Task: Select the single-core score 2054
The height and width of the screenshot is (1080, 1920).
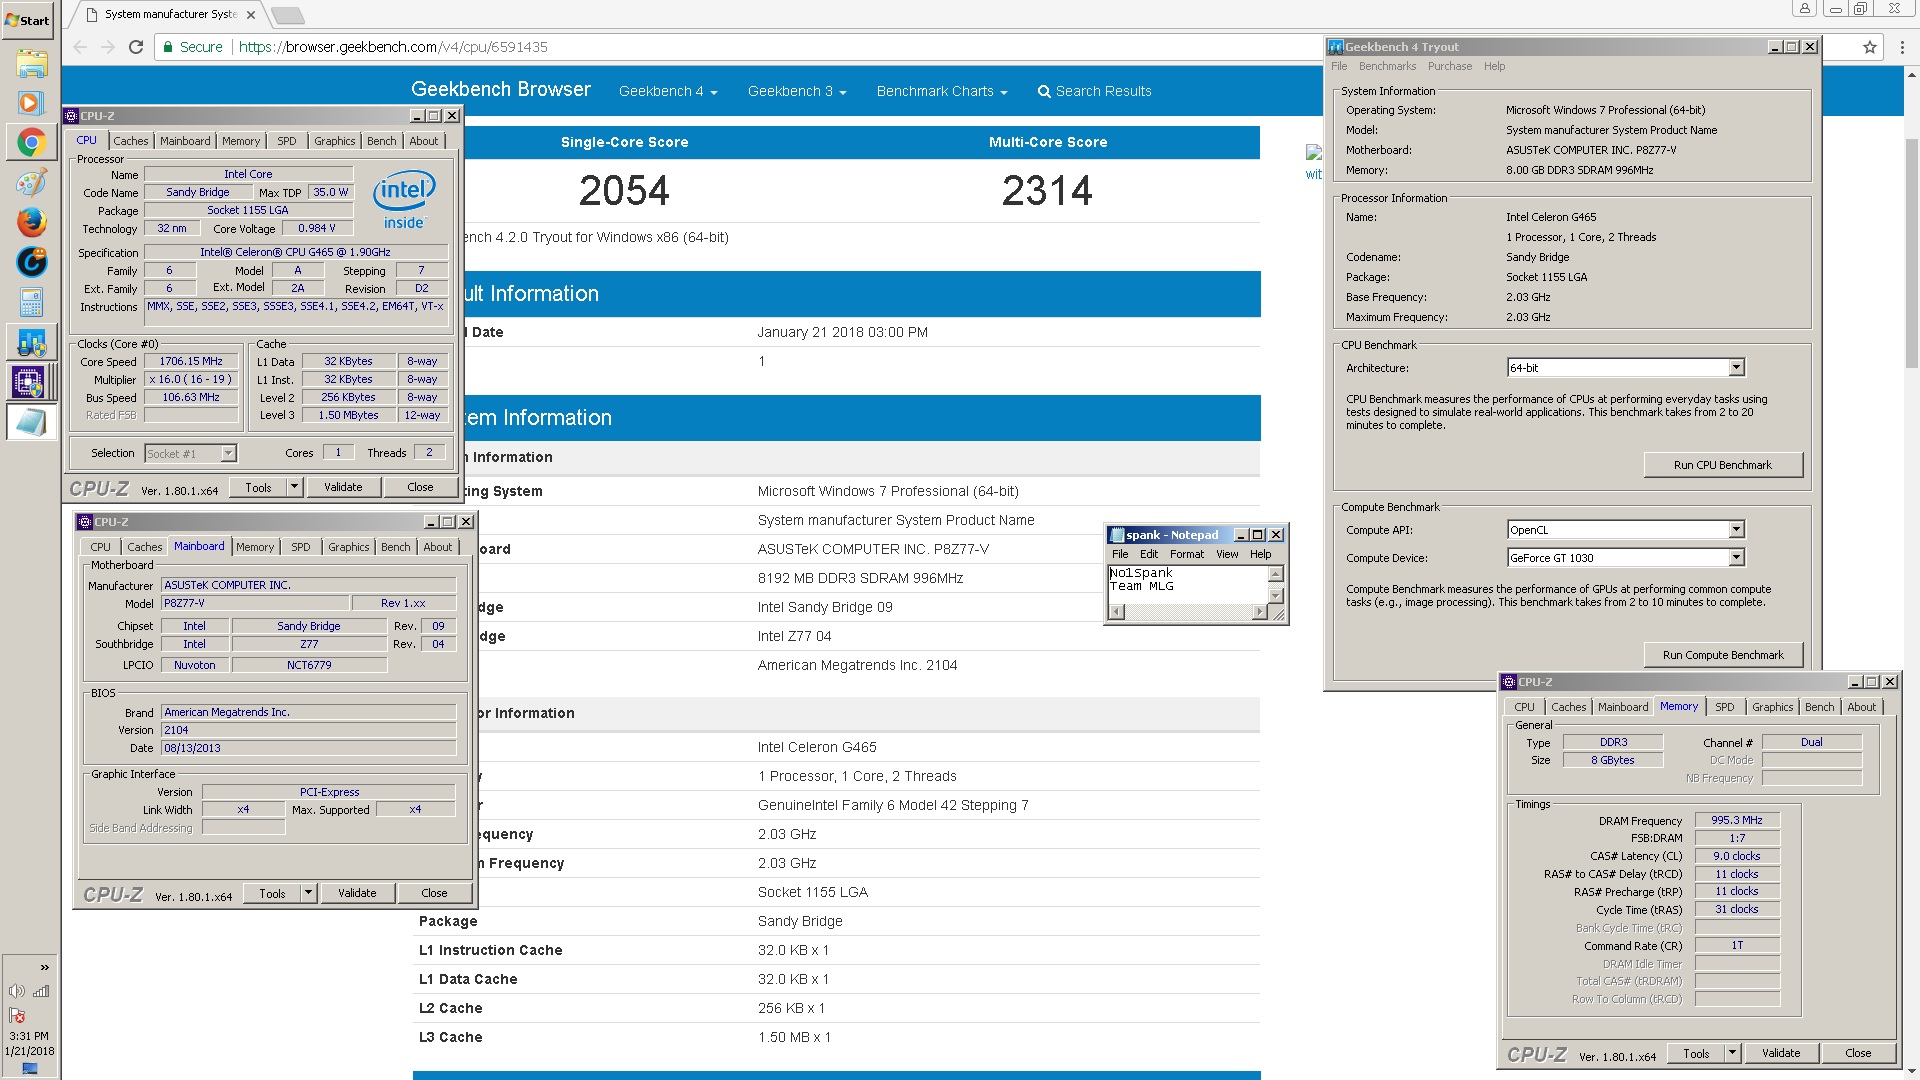Action: [x=624, y=191]
